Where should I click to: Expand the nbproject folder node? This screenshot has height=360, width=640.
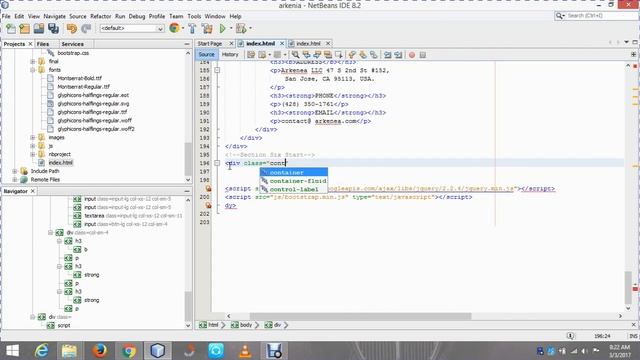click(x=33, y=154)
